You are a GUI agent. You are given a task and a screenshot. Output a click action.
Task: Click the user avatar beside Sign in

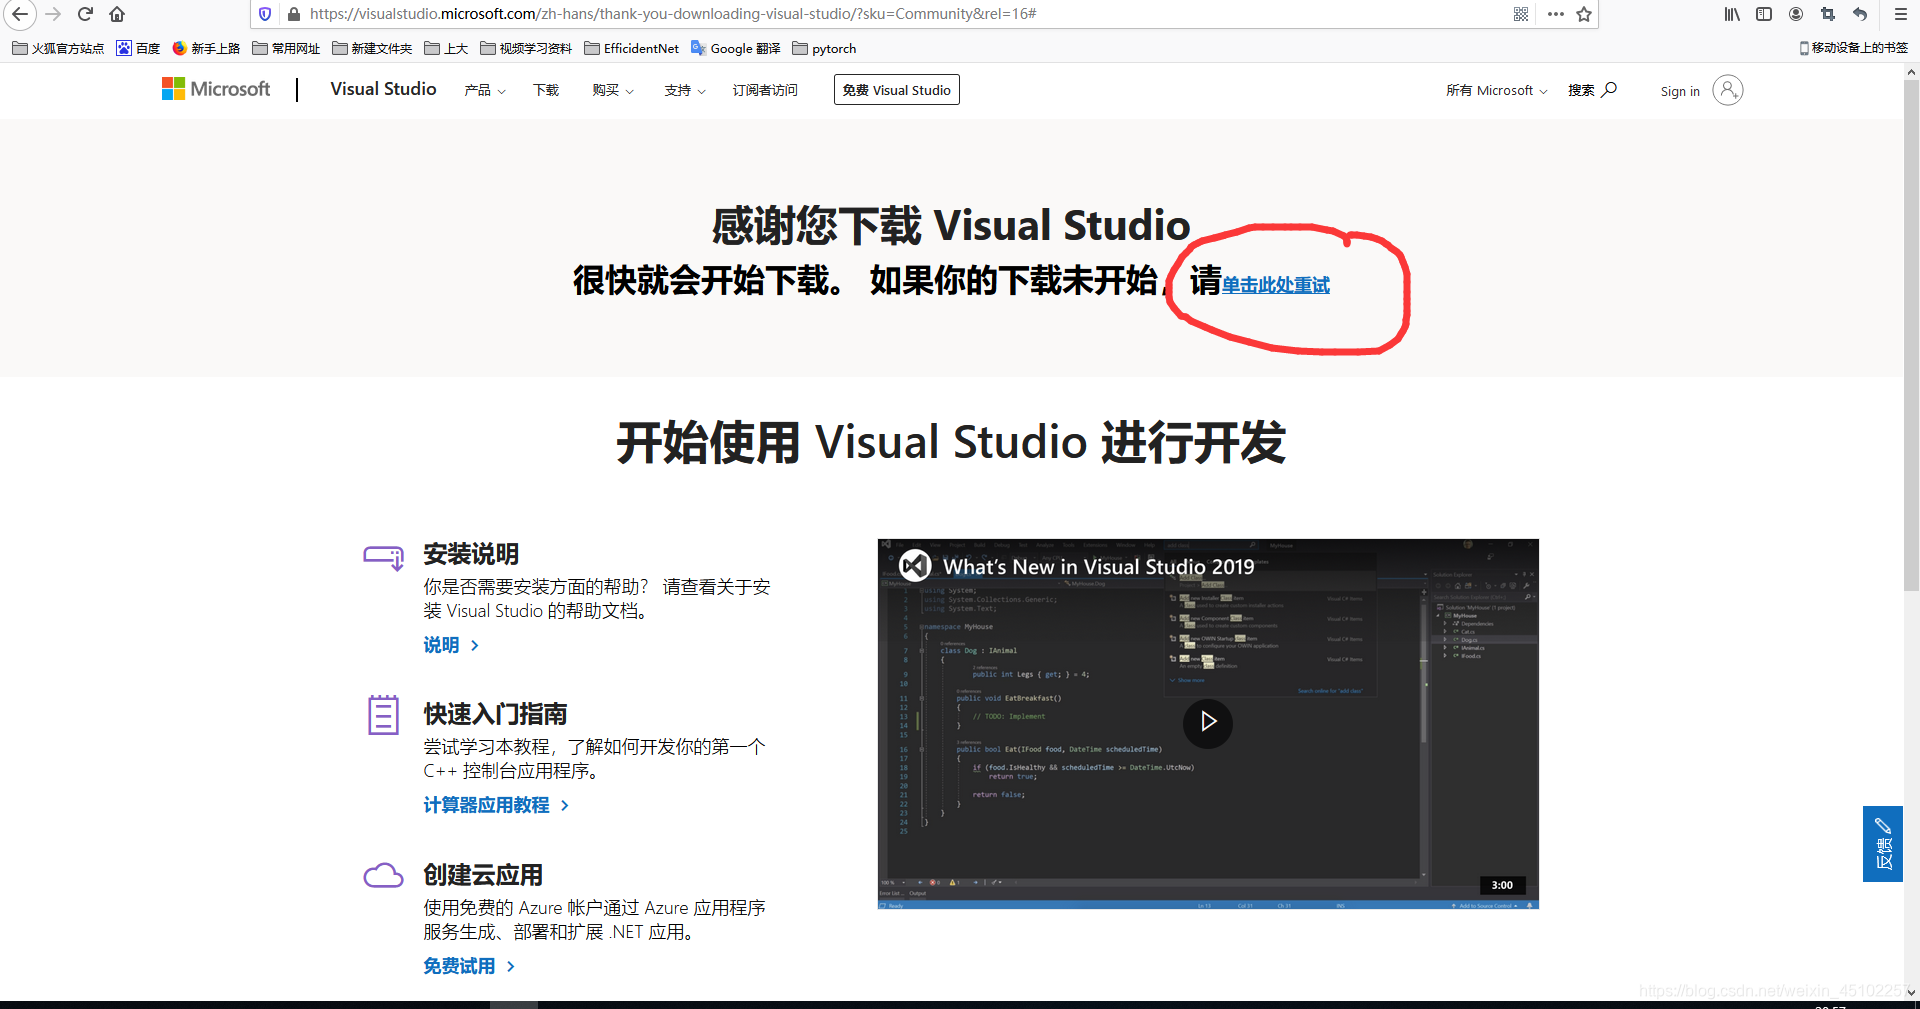(1727, 90)
